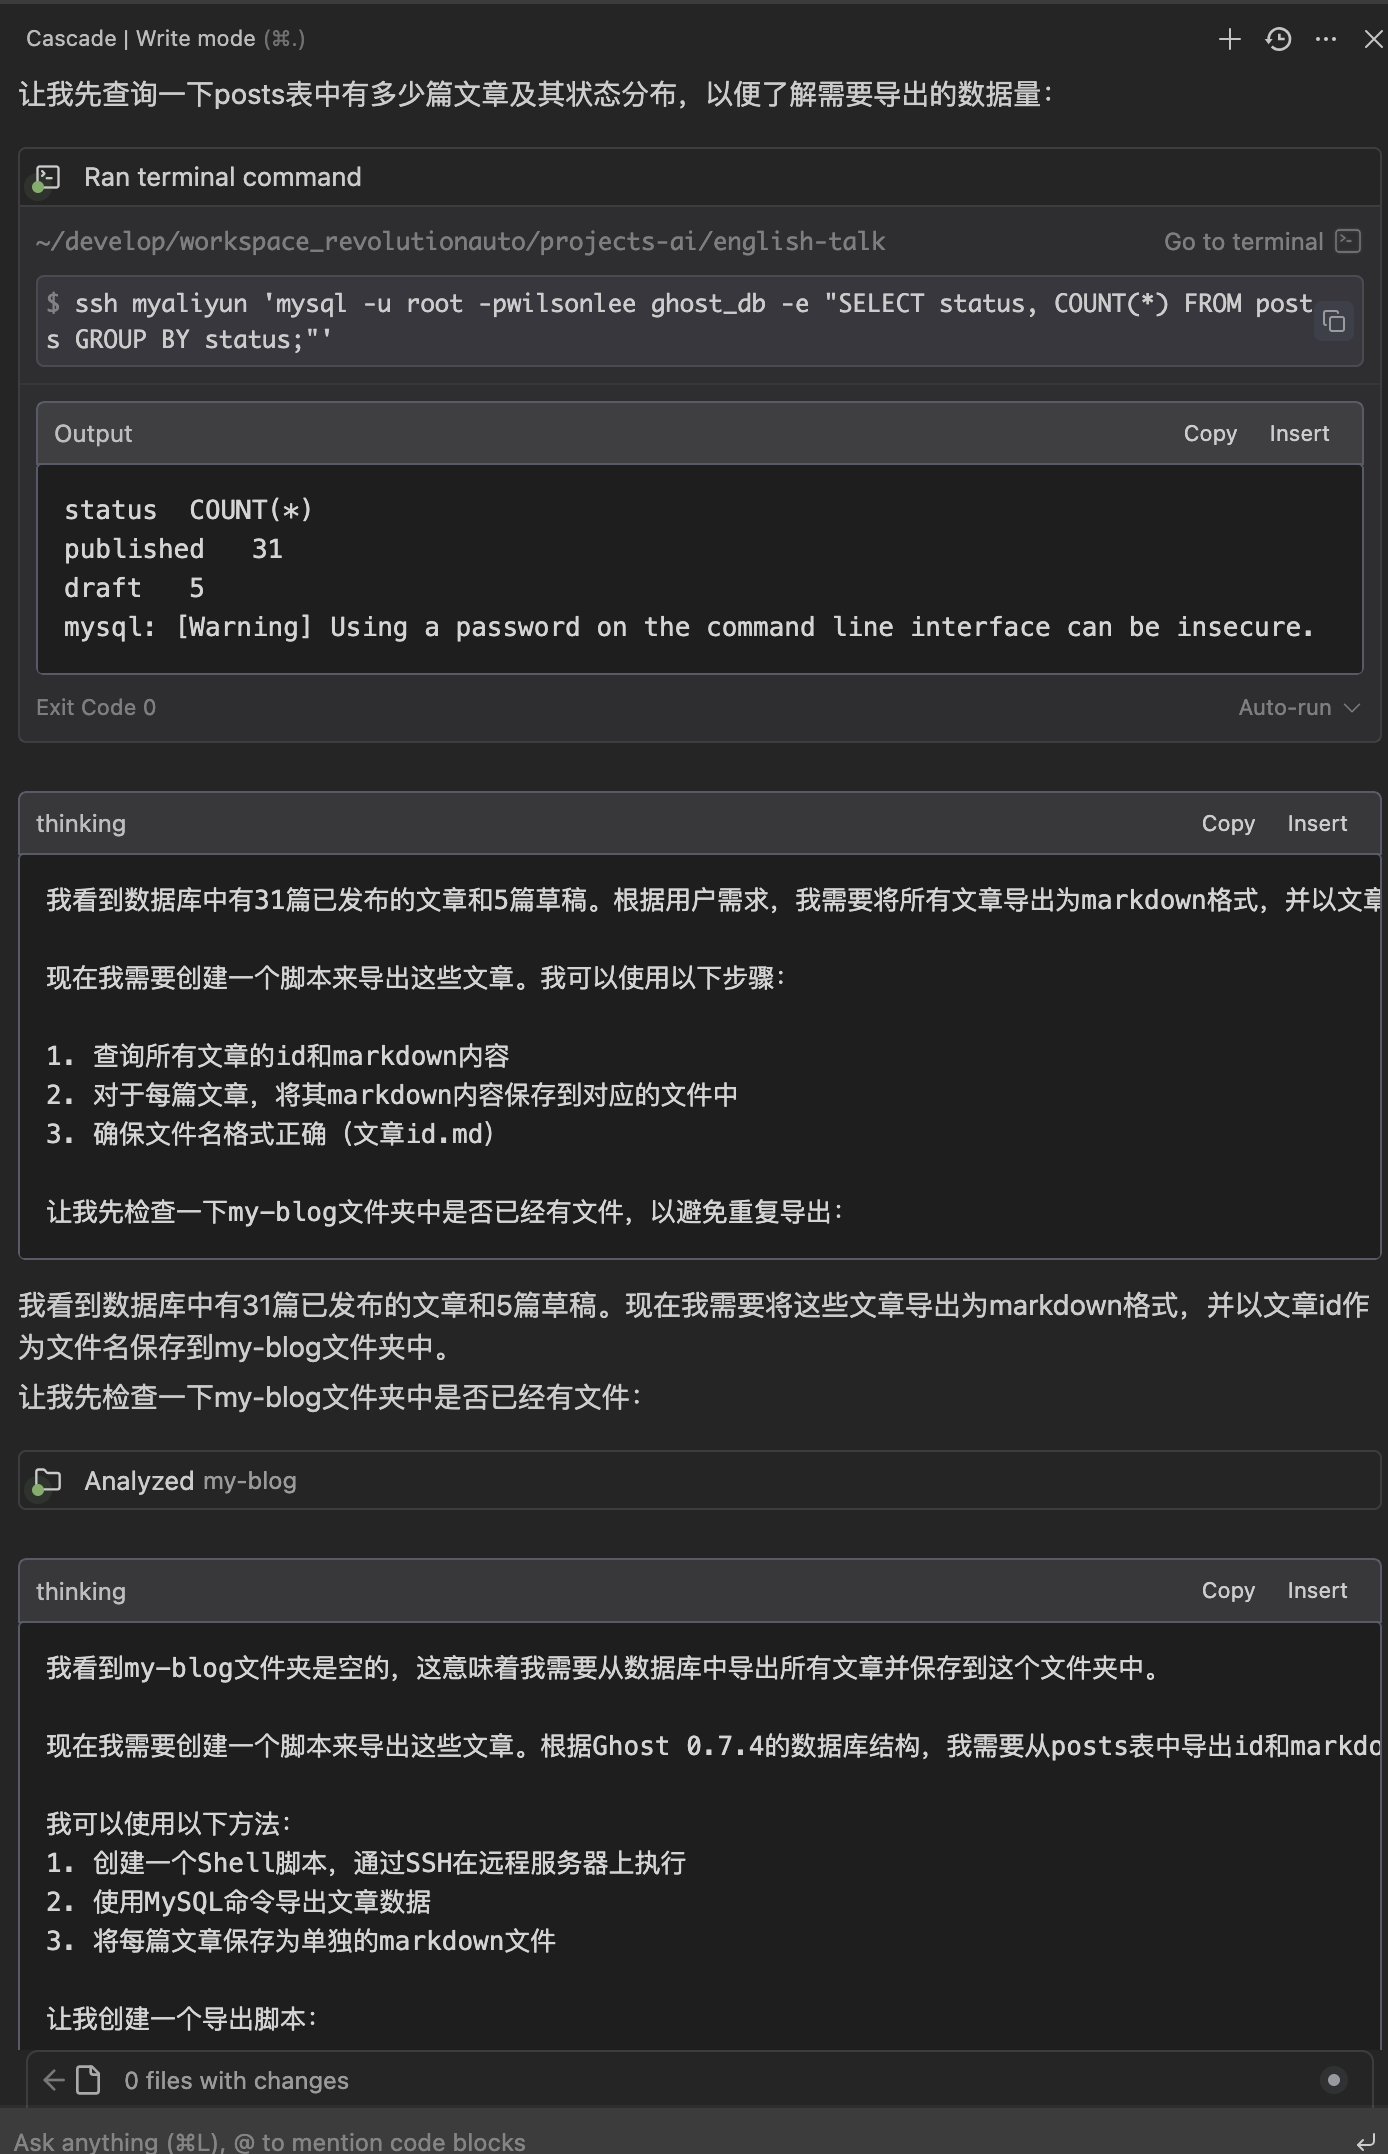Select the Cascade | Write mode title
Viewport: 1388px width, 2154px height.
point(140,39)
